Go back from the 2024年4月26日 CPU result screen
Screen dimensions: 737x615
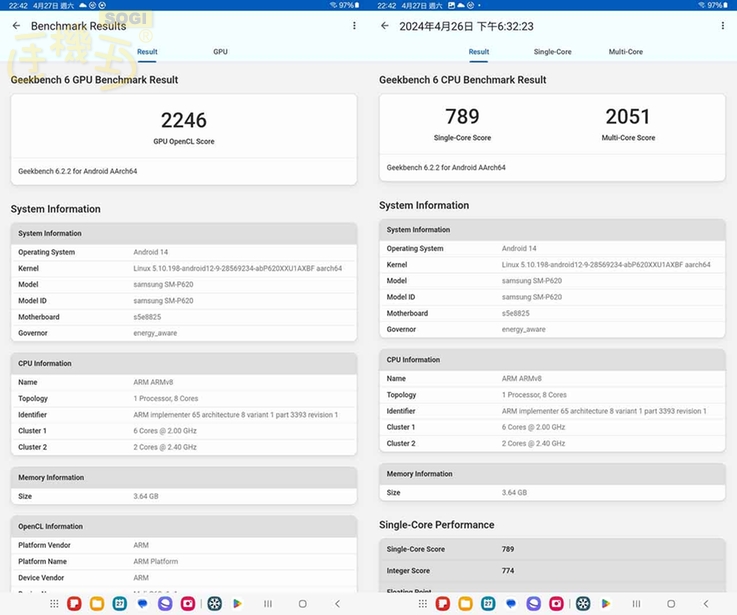(x=385, y=26)
